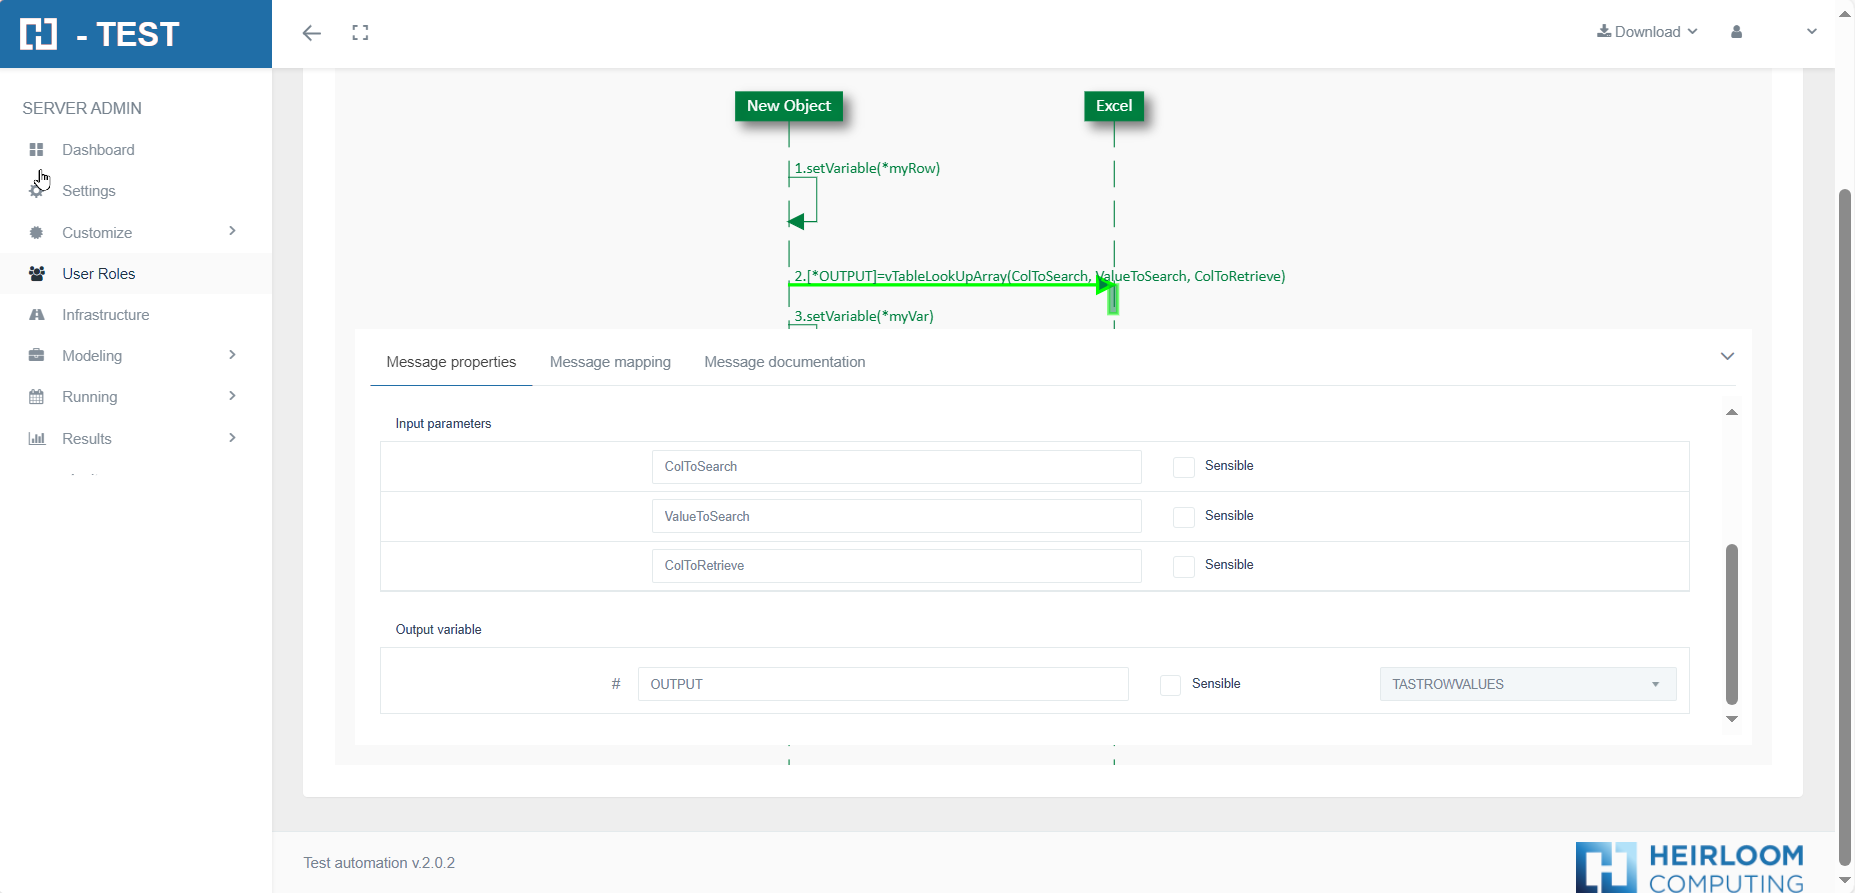The image size is (1855, 893).
Task: Open the Message documentation tab
Action: (x=784, y=362)
